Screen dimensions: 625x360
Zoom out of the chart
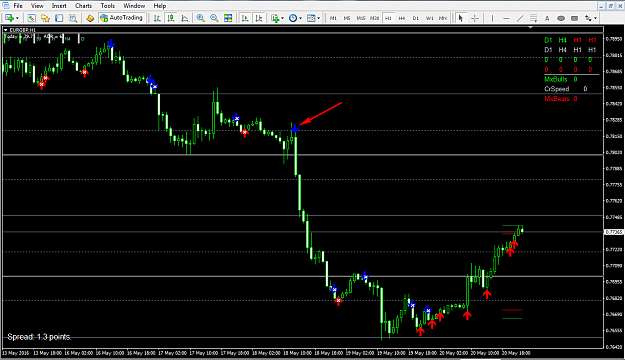[x=214, y=18]
